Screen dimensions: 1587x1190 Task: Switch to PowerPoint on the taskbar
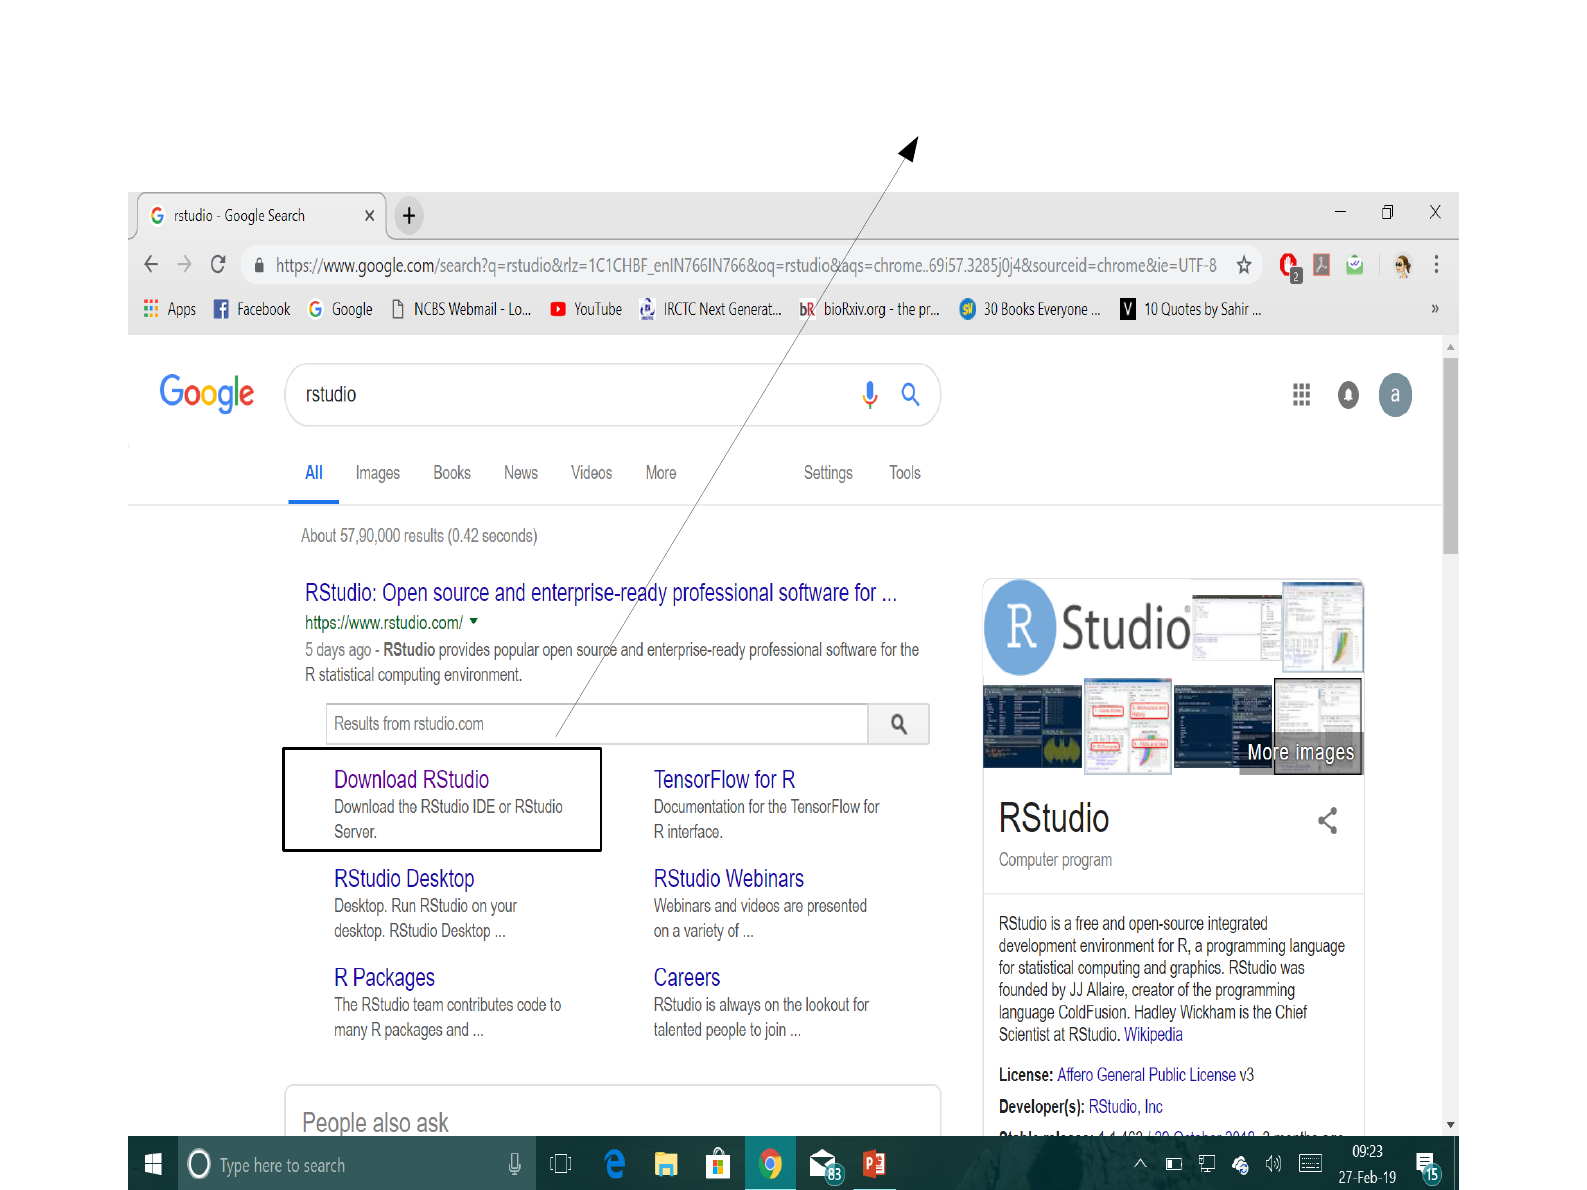coord(874,1164)
